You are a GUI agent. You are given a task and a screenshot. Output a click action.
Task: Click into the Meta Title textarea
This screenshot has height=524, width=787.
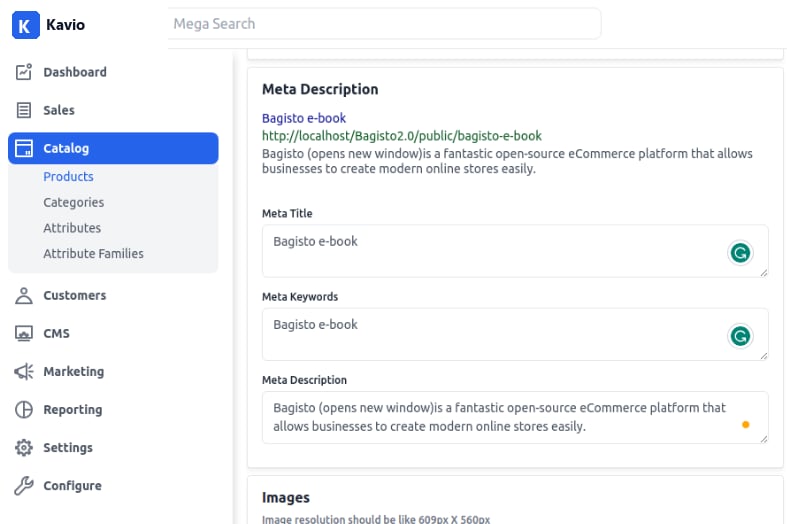point(515,251)
